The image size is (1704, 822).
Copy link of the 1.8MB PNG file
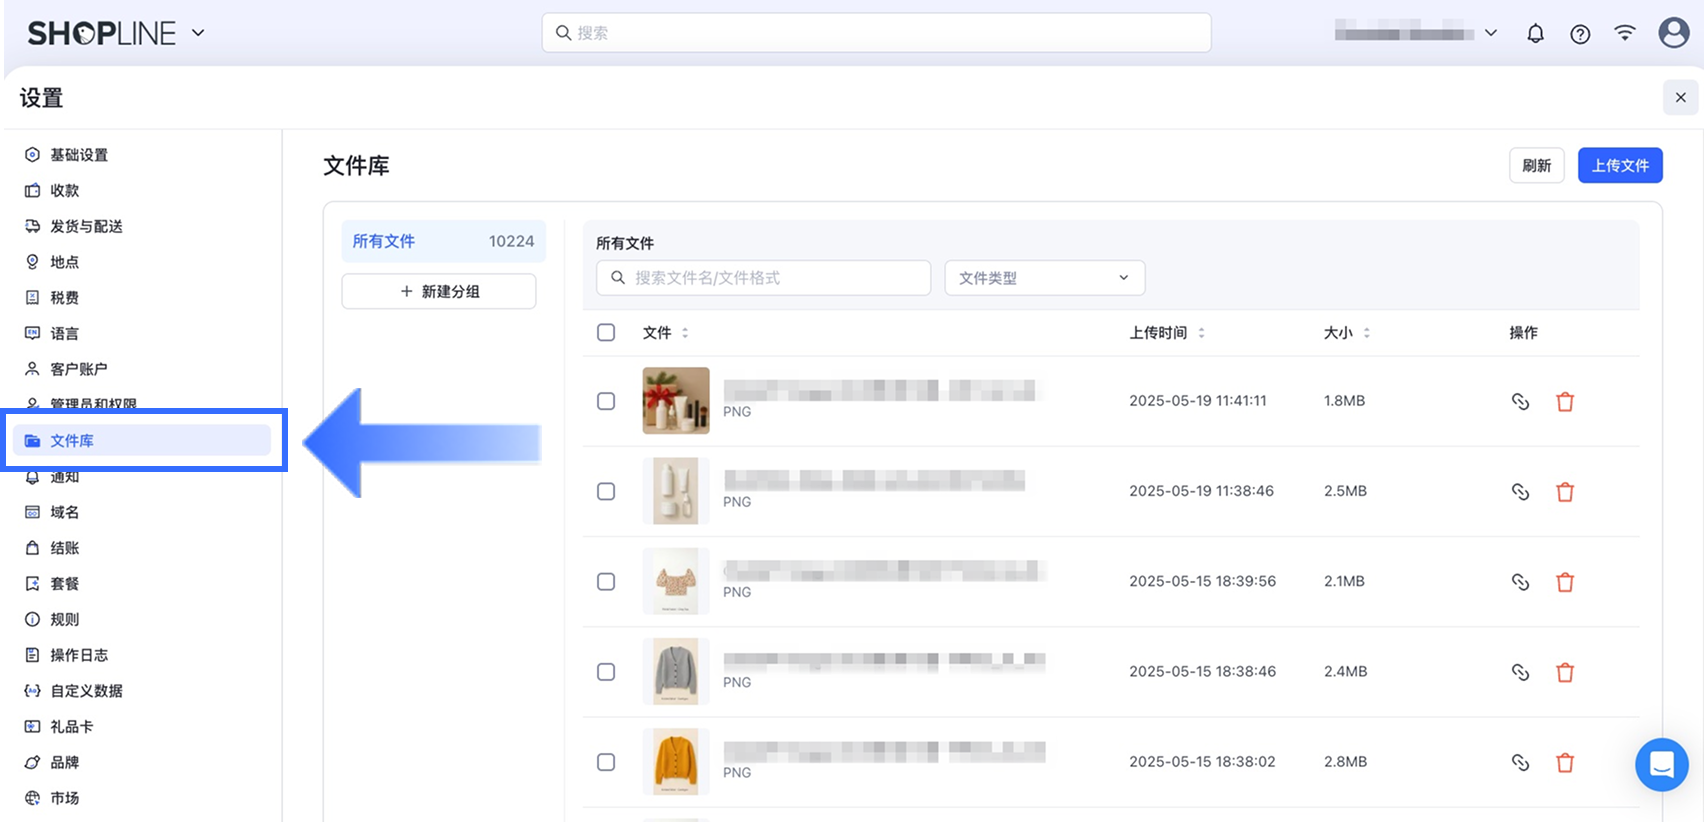[1520, 401]
